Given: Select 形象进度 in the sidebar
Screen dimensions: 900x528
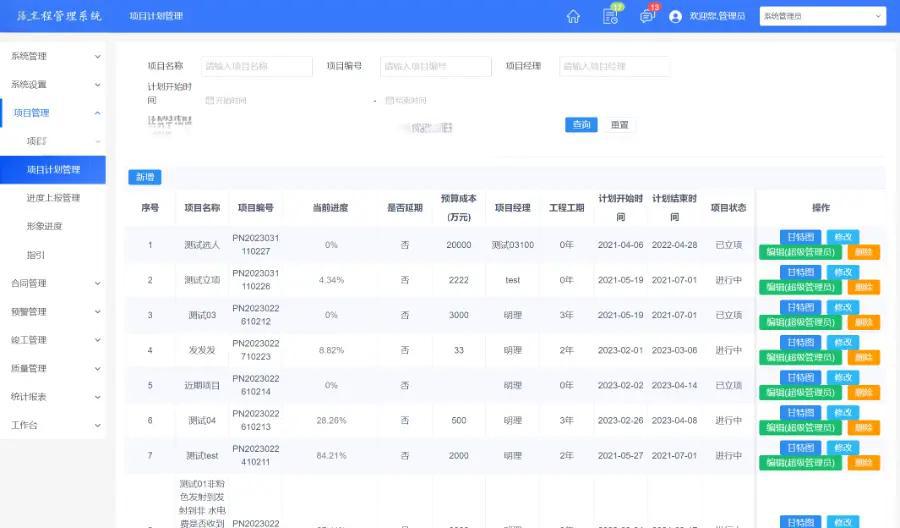Looking at the screenshot, I should pos(44,226).
